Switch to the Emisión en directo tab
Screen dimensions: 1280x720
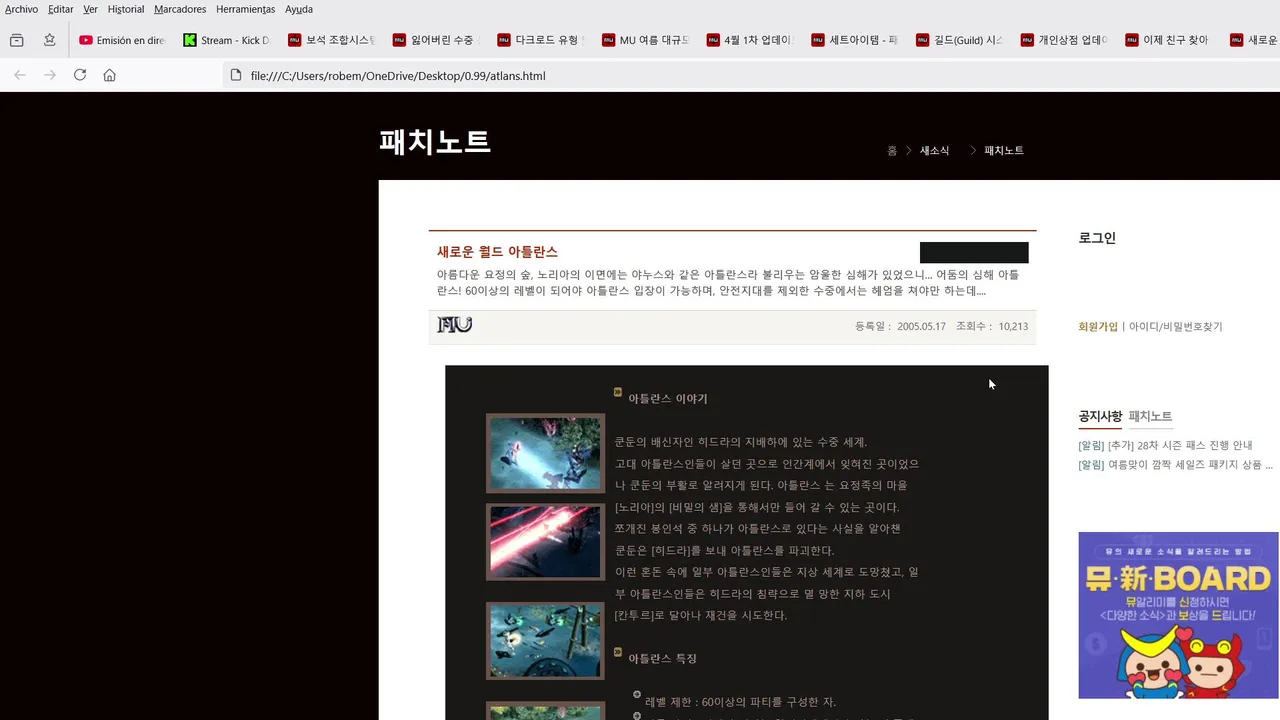(x=122, y=40)
